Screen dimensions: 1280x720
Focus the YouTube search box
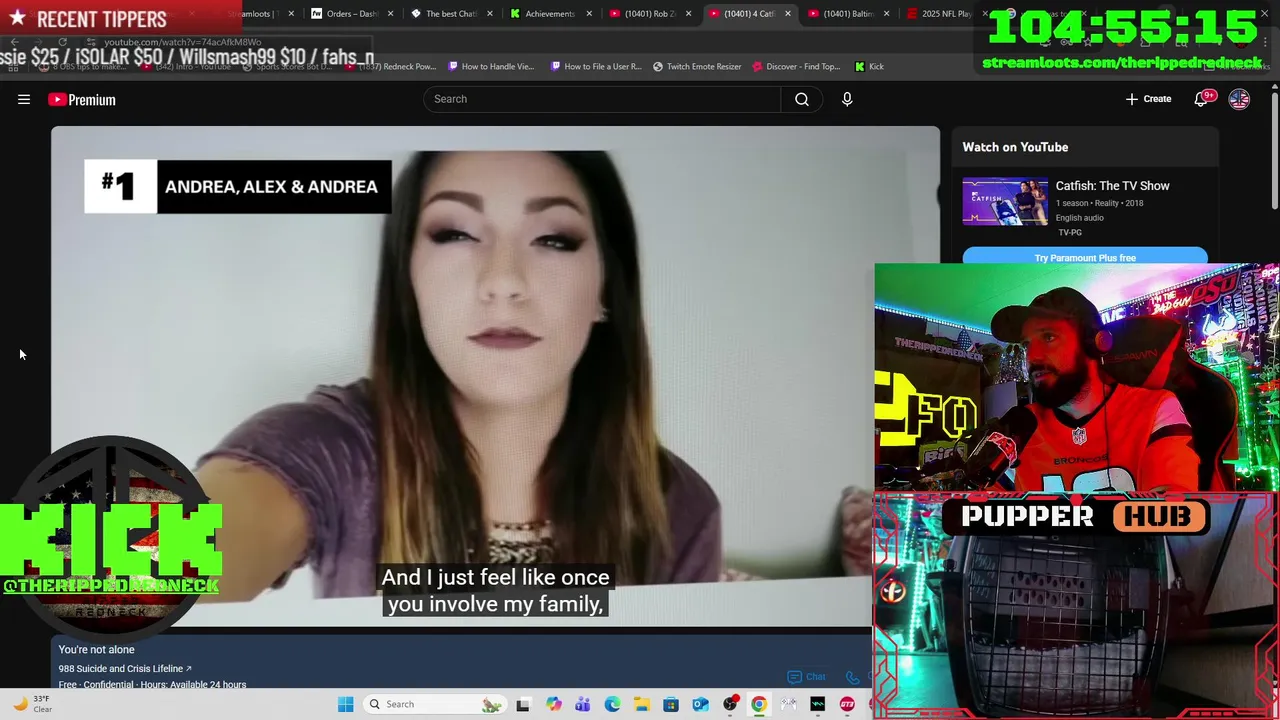pos(602,99)
